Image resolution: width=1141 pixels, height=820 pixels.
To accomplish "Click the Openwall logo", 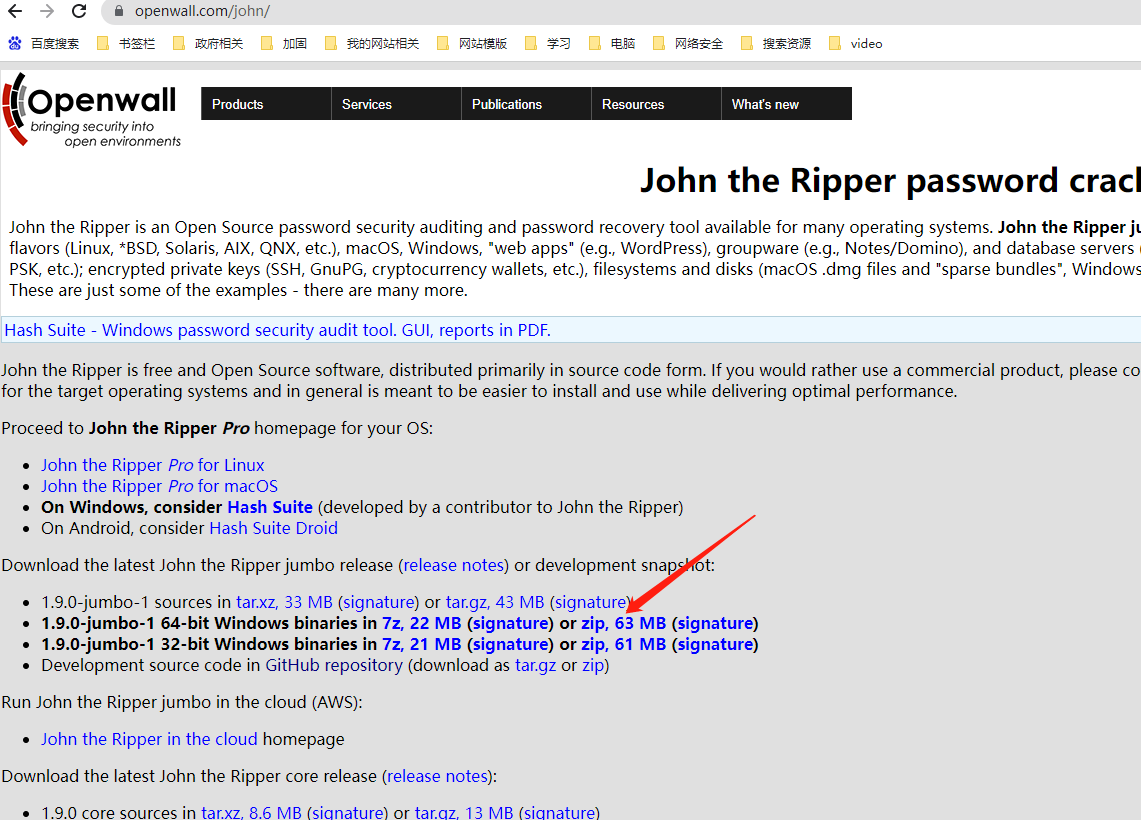I will click(92, 110).
